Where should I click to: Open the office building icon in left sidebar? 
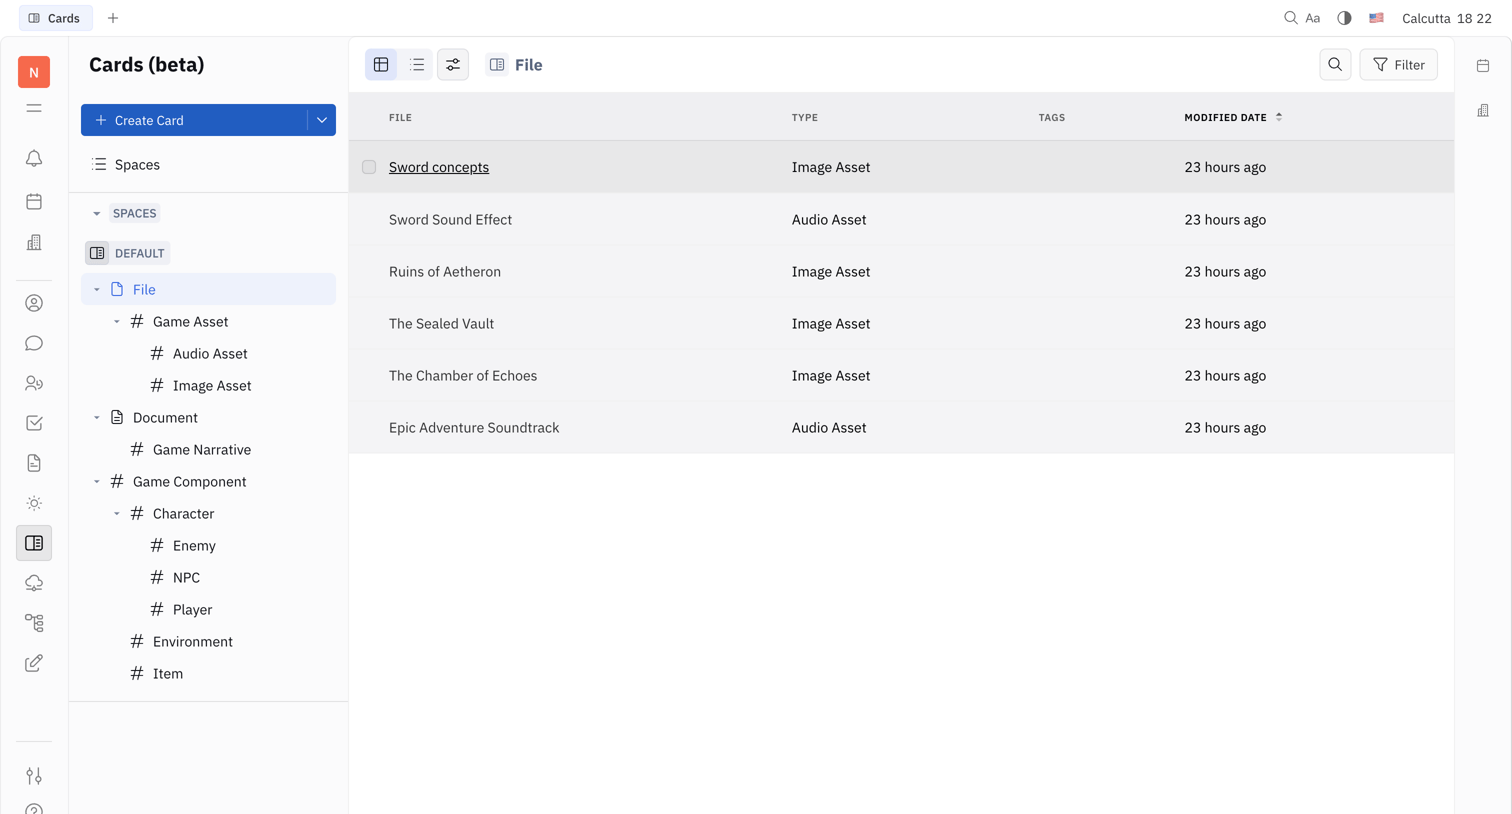coord(34,243)
